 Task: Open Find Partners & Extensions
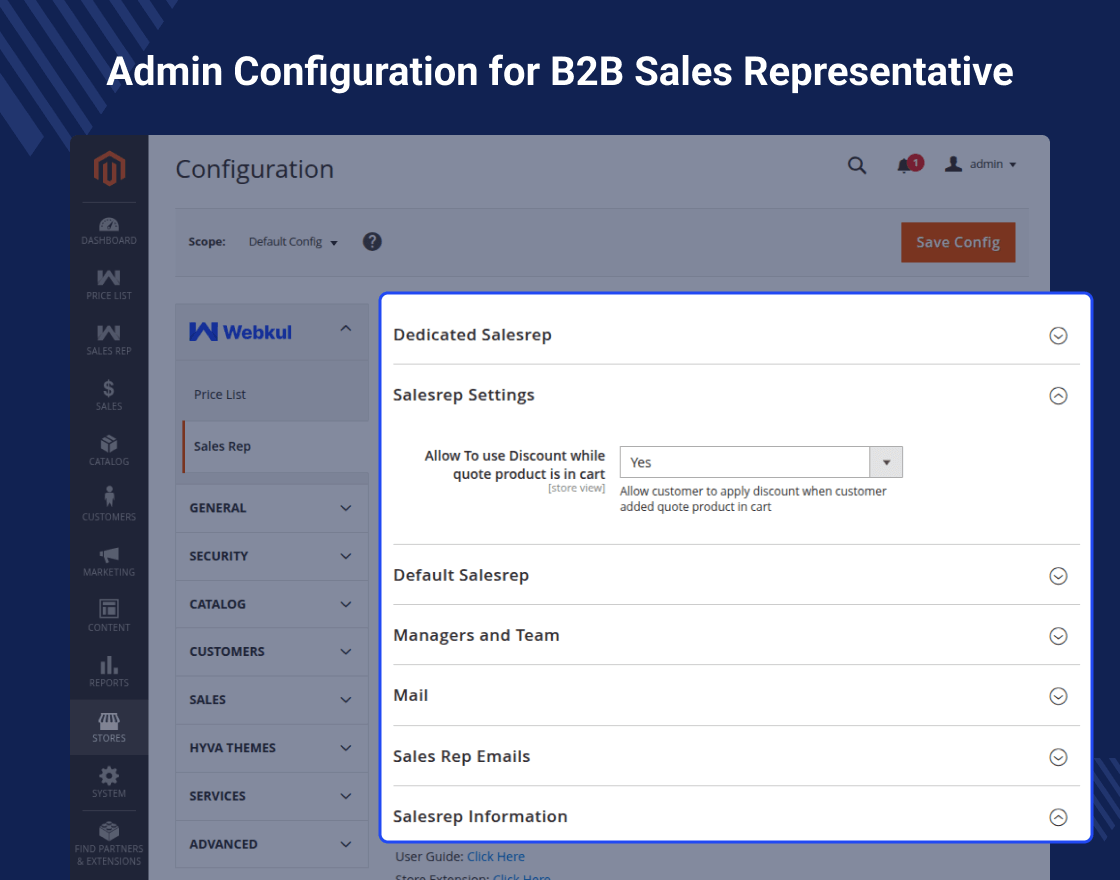[x=109, y=844]
